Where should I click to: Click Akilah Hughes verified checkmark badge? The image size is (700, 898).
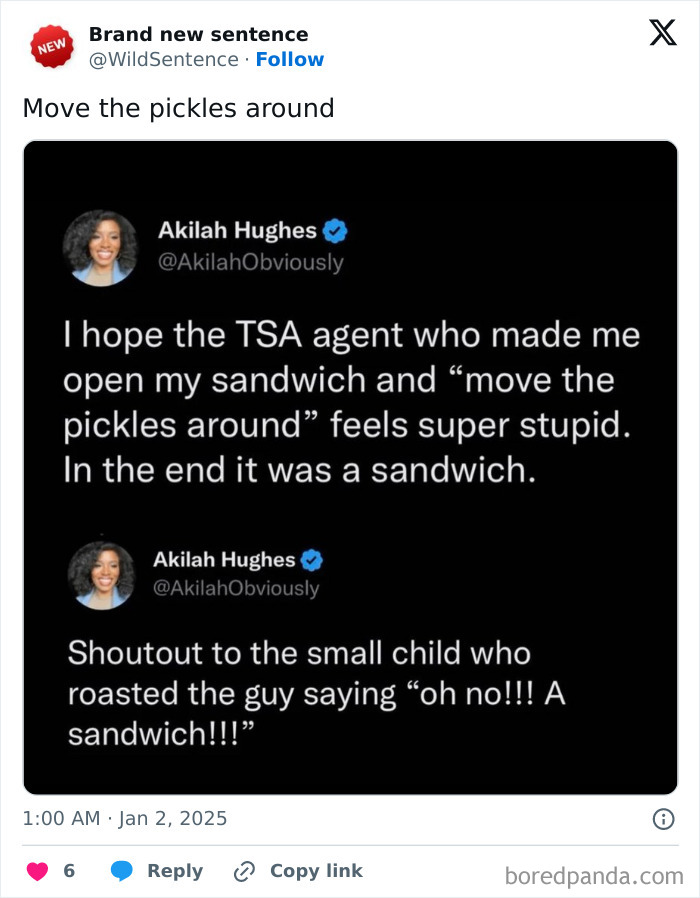pos(335,230)
